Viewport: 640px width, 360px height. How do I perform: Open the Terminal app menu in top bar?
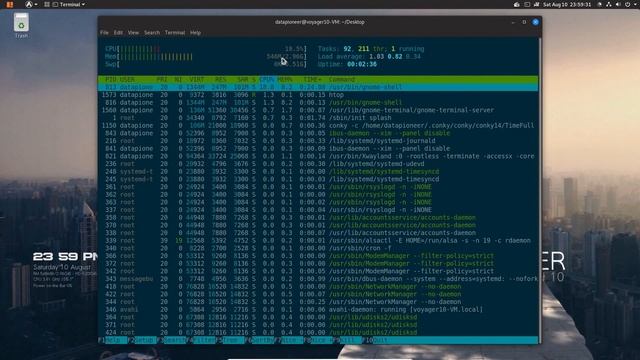pos(69,4)
